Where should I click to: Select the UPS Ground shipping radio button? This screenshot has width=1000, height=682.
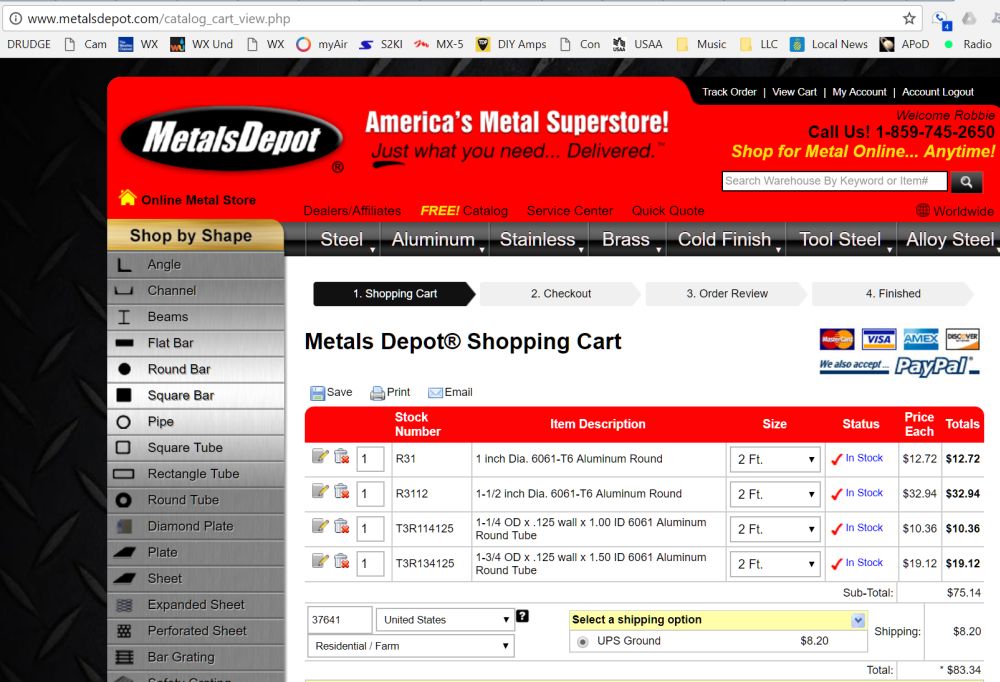[x=582, y=642]
